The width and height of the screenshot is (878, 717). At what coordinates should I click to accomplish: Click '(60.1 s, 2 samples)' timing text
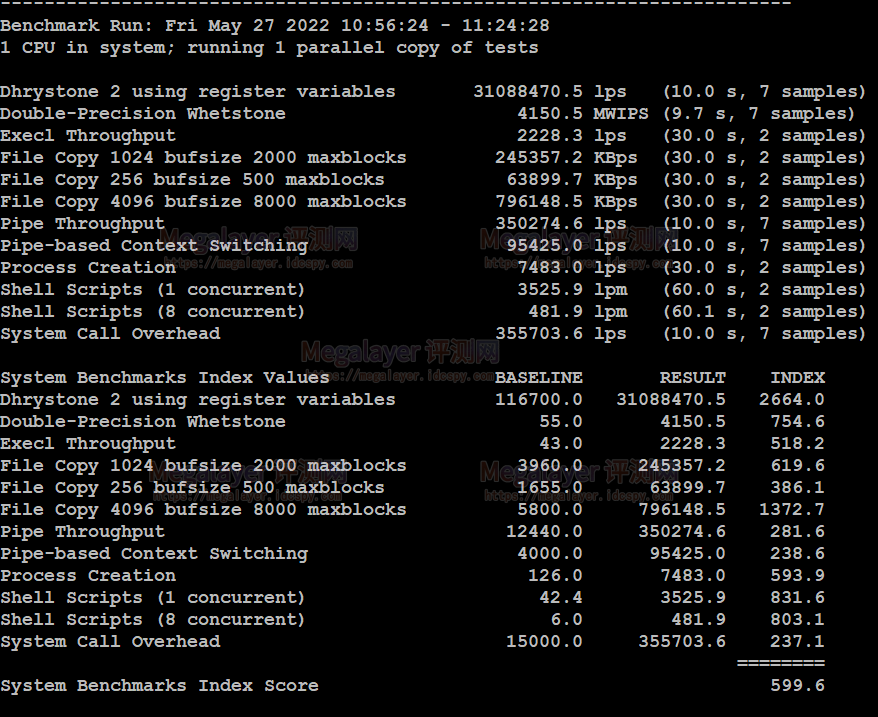tap(764, 312)
